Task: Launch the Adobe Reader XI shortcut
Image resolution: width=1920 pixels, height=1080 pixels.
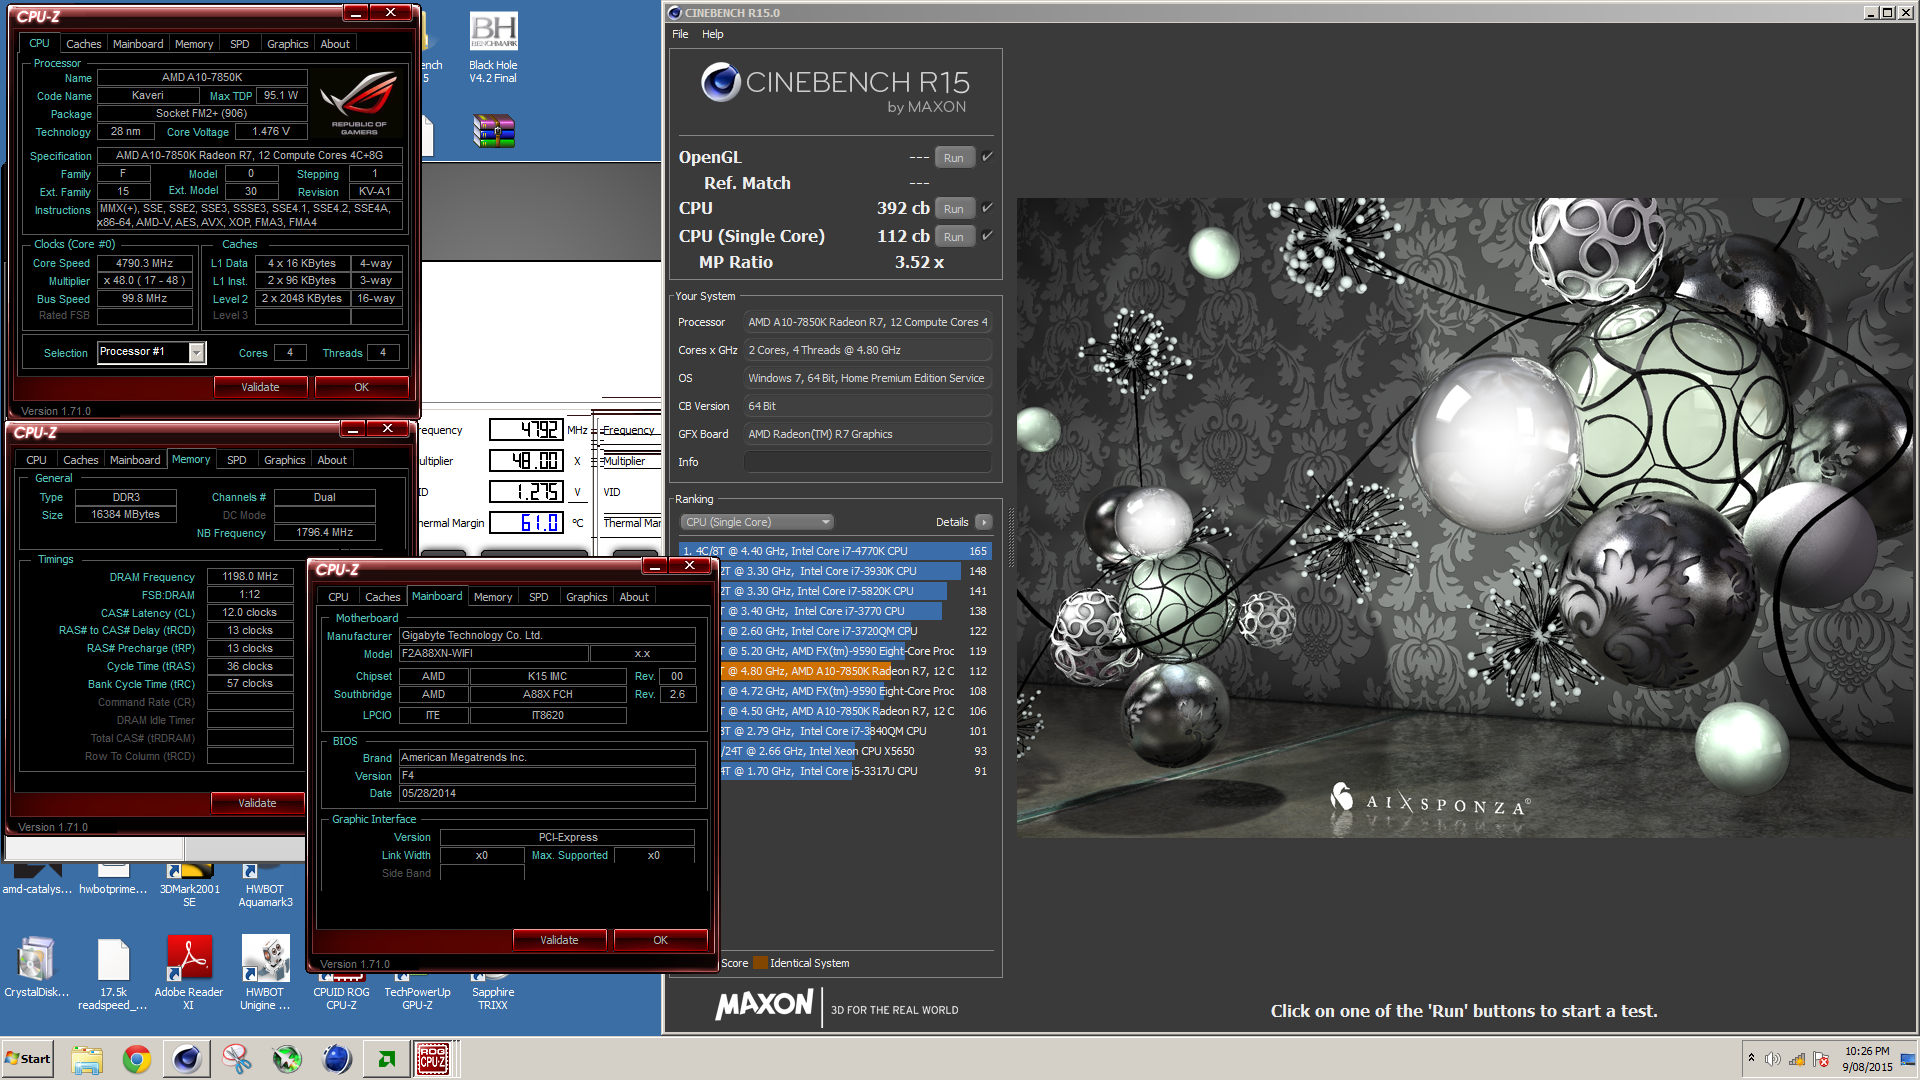Action: [189, 974]
